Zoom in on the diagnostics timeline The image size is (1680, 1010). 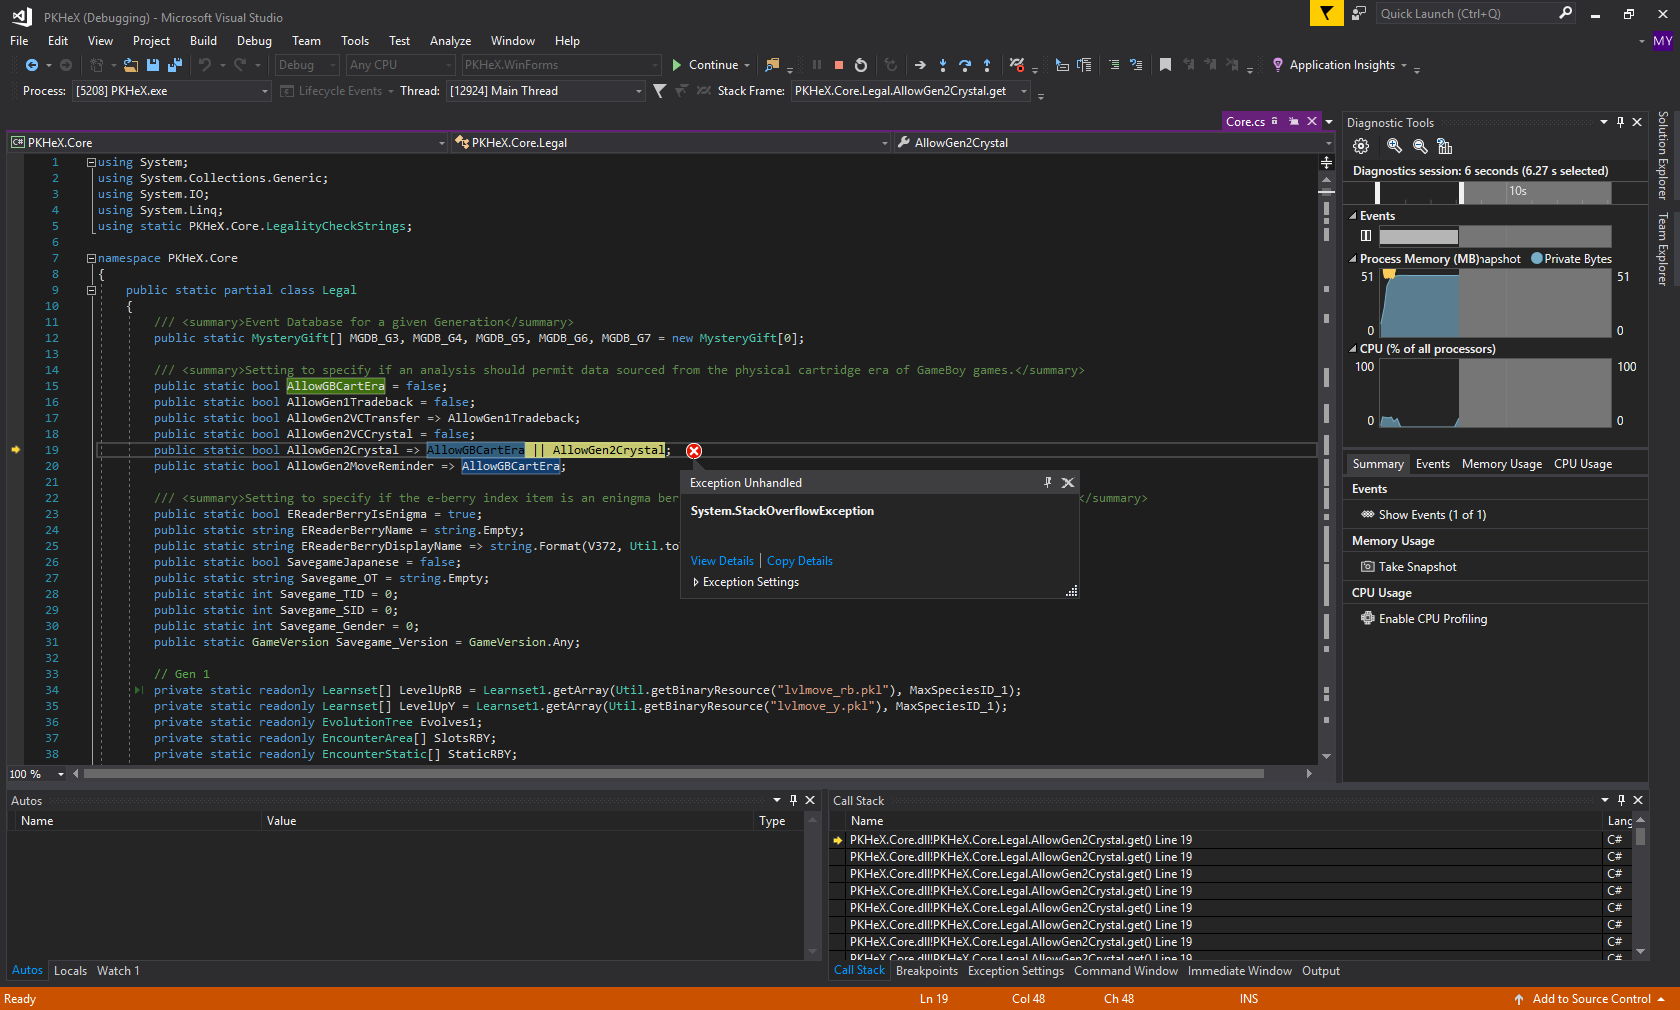point(1394,146)
